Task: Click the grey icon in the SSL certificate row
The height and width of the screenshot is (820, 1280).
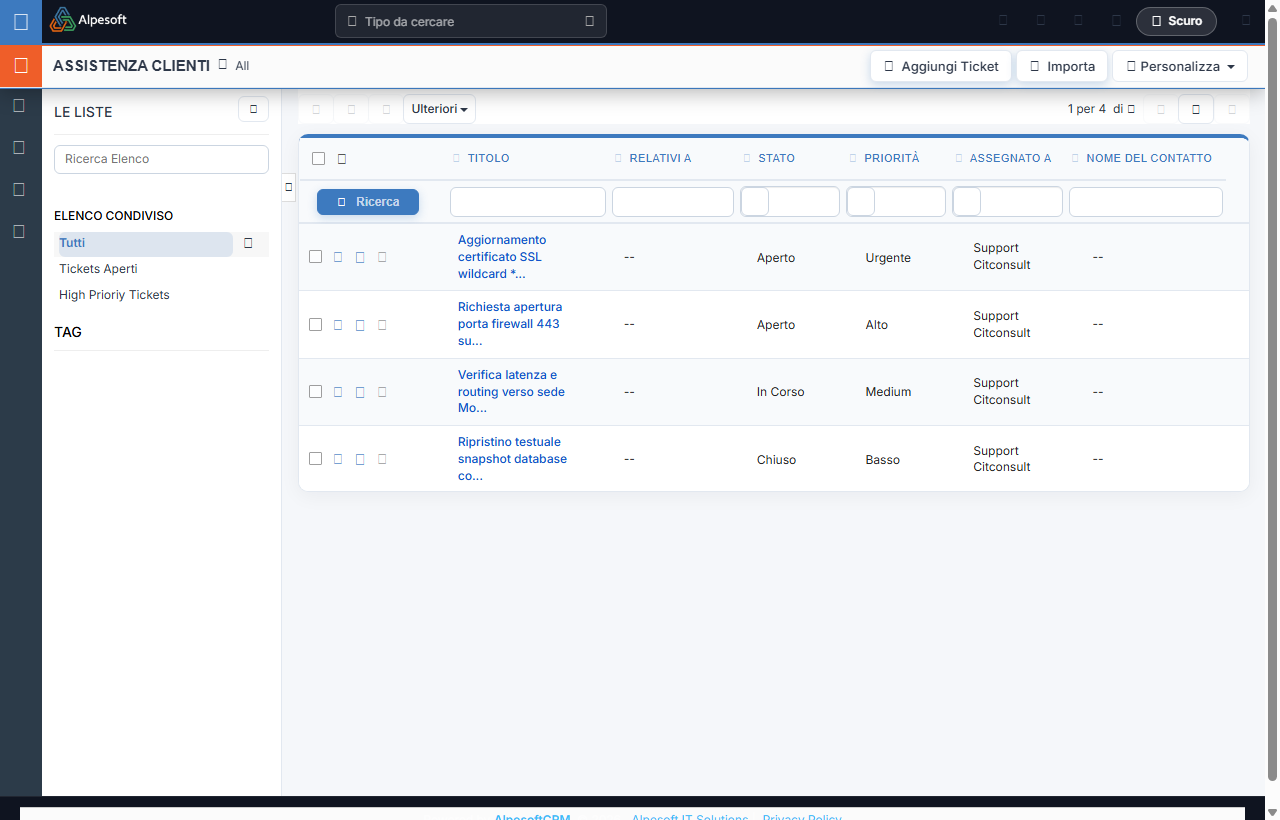Action: pos(382,257)
